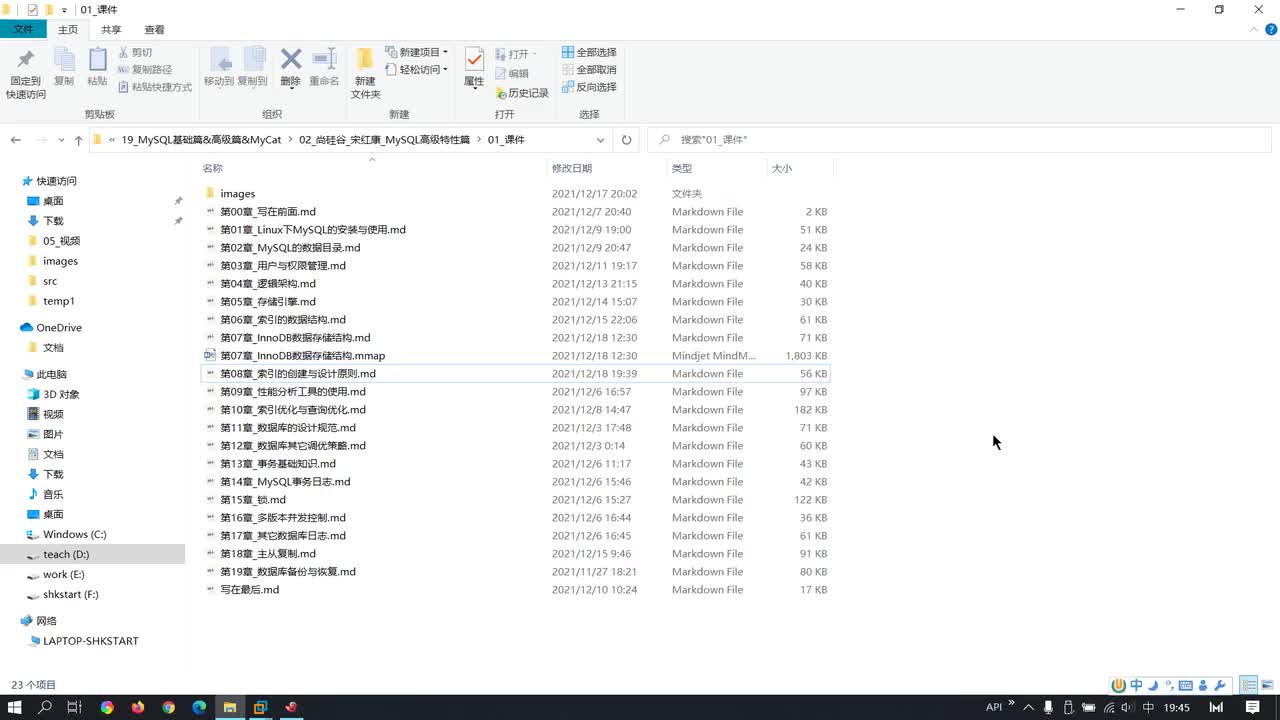The width and height of the screenshot is (1280, 720).
Task: Open the New item (新建项目) dropdown
Action: (416, 52)
